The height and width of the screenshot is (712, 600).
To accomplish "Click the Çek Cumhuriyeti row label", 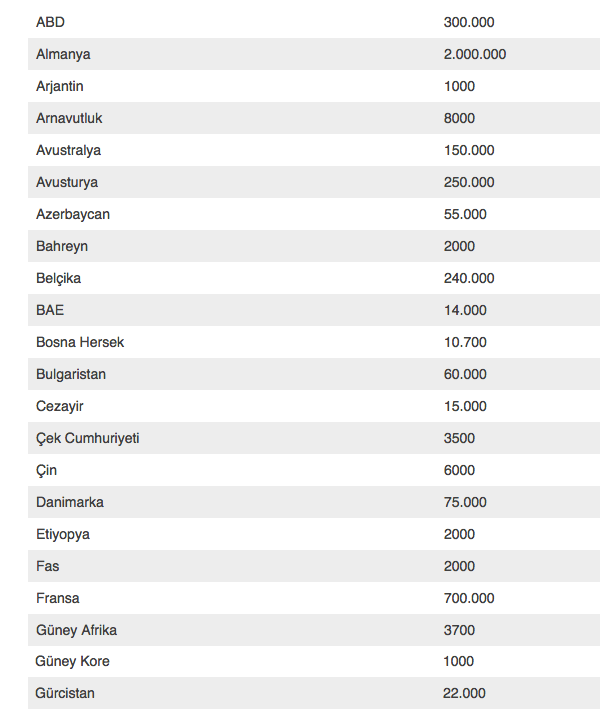I will 88,438.
